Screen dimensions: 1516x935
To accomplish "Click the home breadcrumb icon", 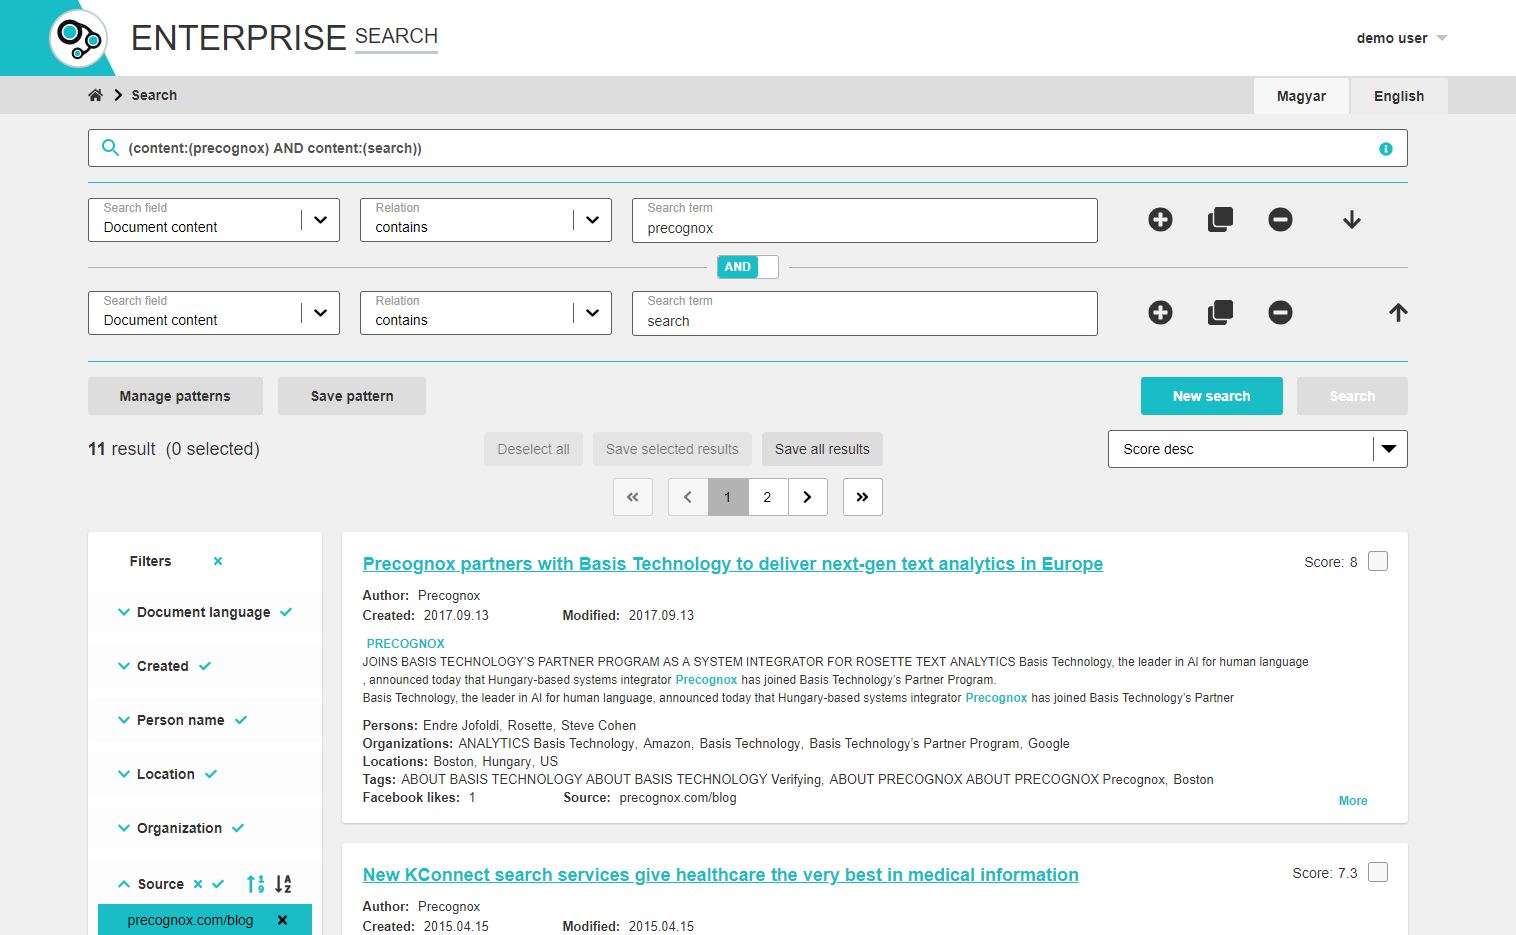I will point(95,95).
